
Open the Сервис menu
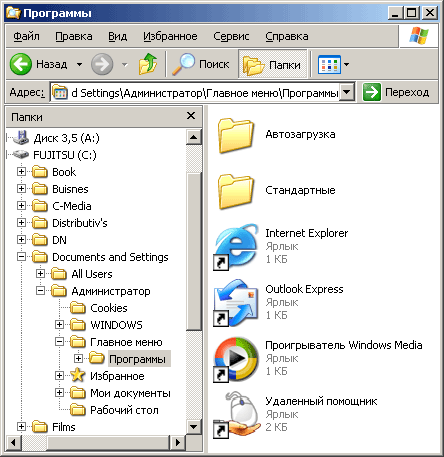click(231, 36)
